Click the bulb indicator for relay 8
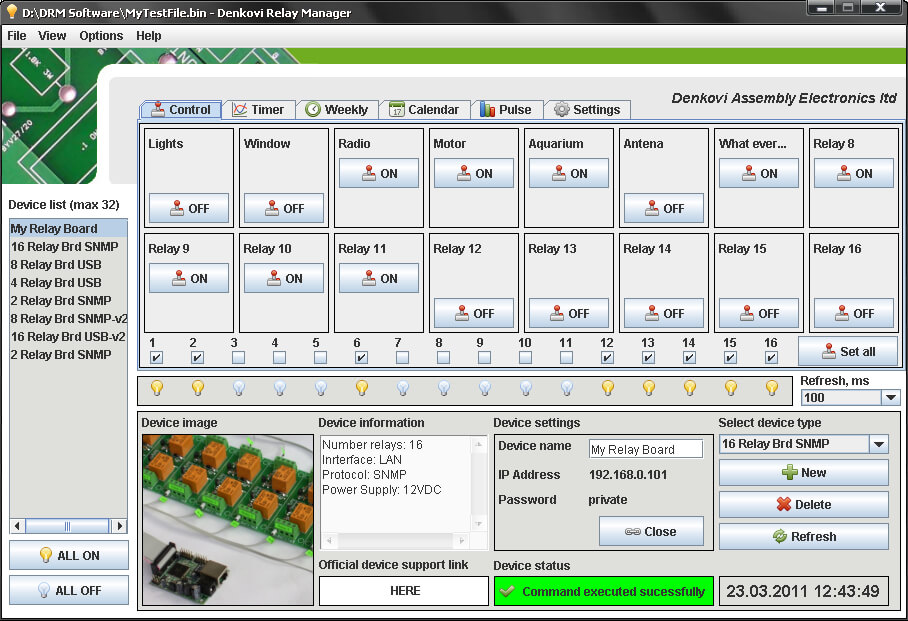Screen dimensions: 908x621 point(444,388)
